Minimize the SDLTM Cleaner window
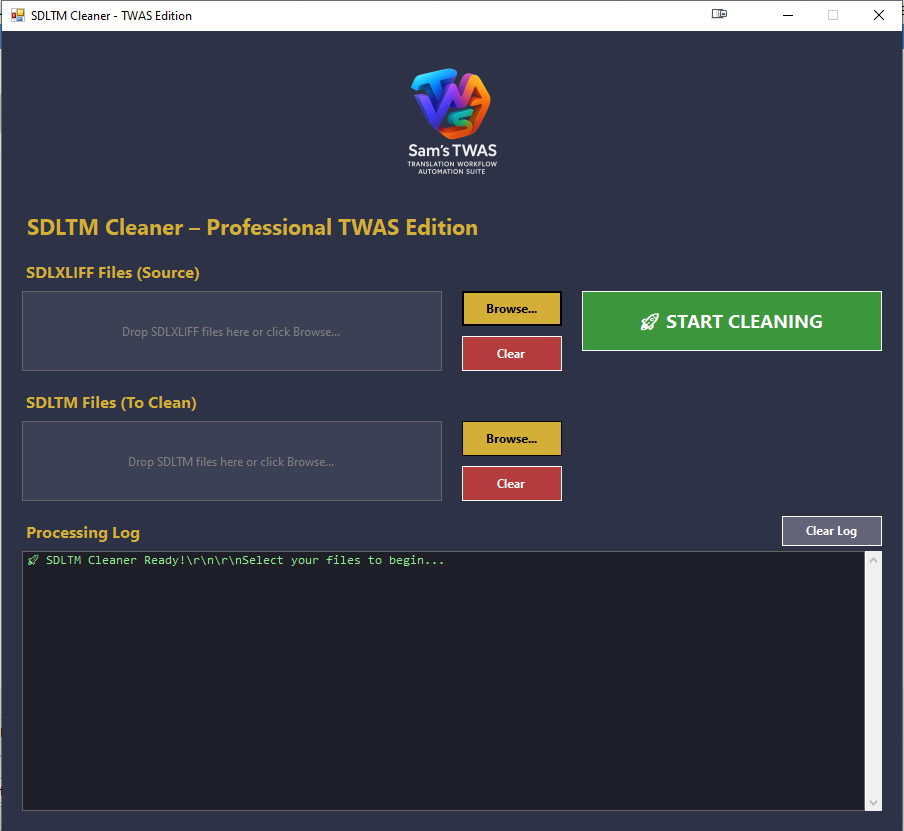Screen dimensions: 904x831 click(788, 16)
